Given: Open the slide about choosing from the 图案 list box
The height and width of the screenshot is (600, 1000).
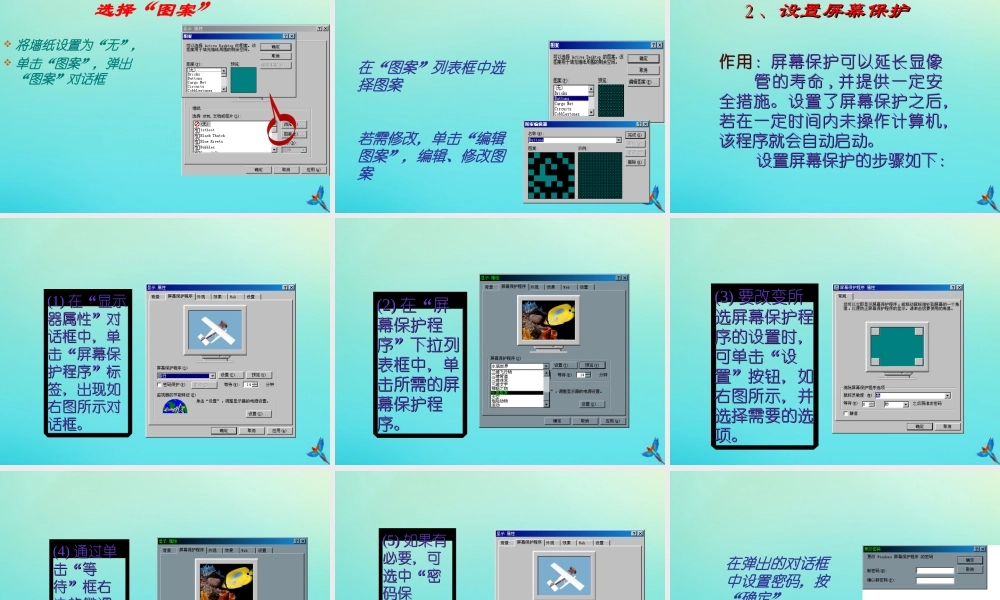Looking at the screenshot, I should [501, 106].
